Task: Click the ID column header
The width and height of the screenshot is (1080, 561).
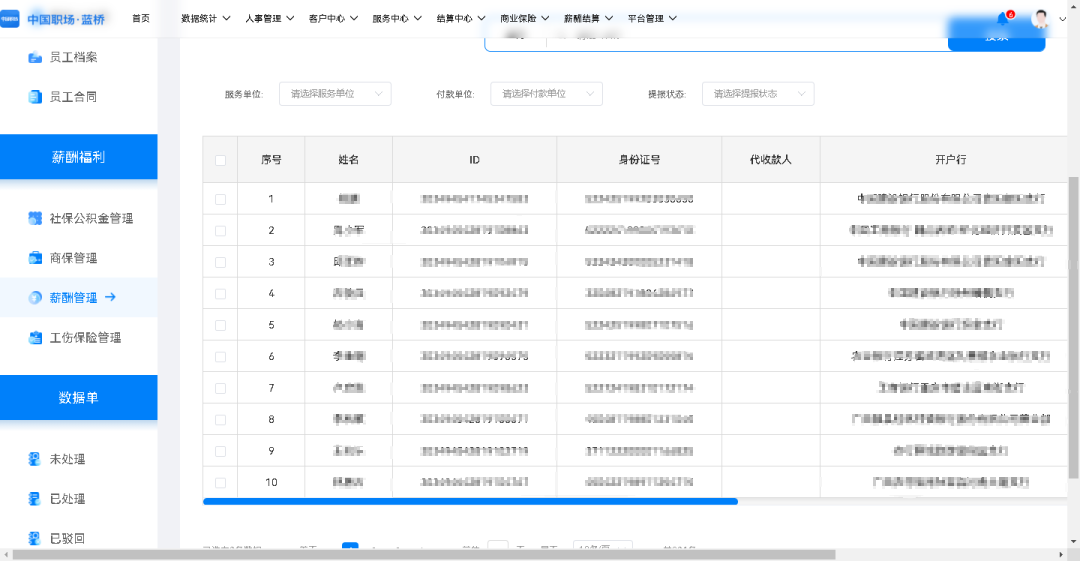Action: point(475,160)
